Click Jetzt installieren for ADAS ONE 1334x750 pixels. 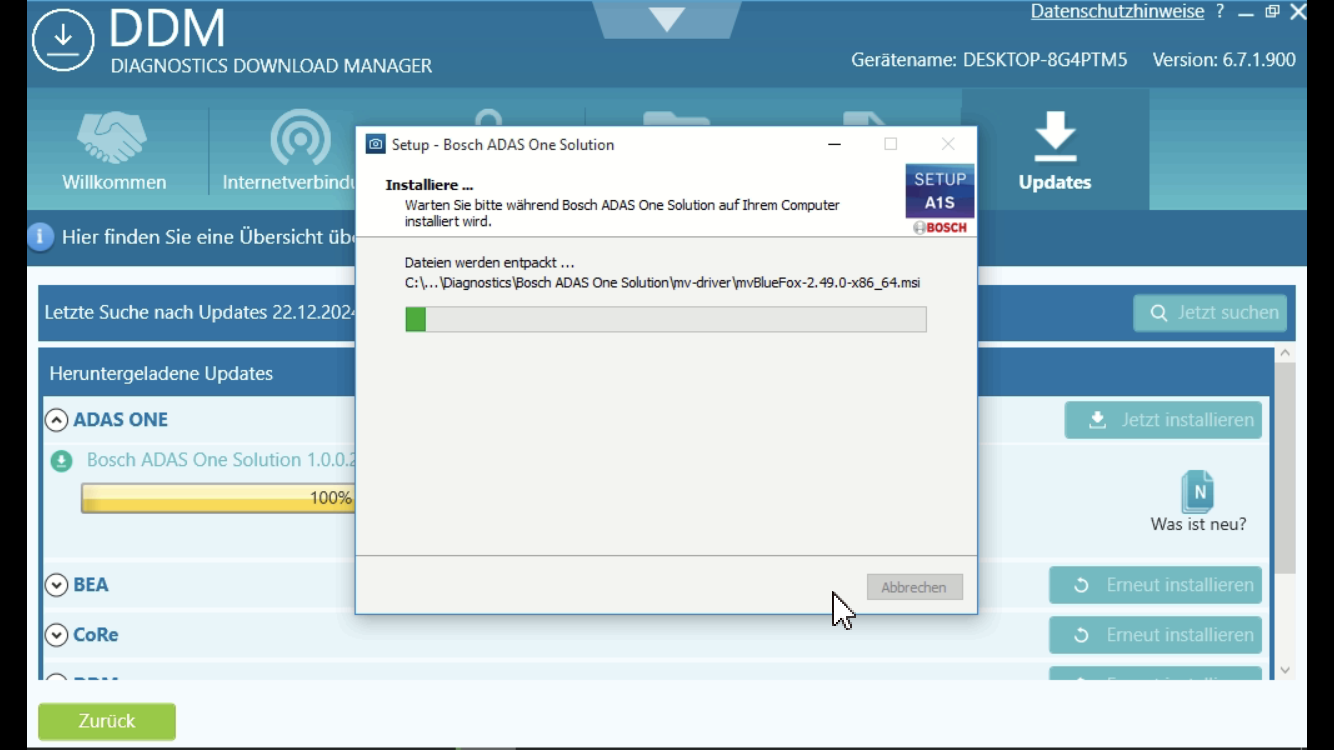click(x=1163, y=420)
